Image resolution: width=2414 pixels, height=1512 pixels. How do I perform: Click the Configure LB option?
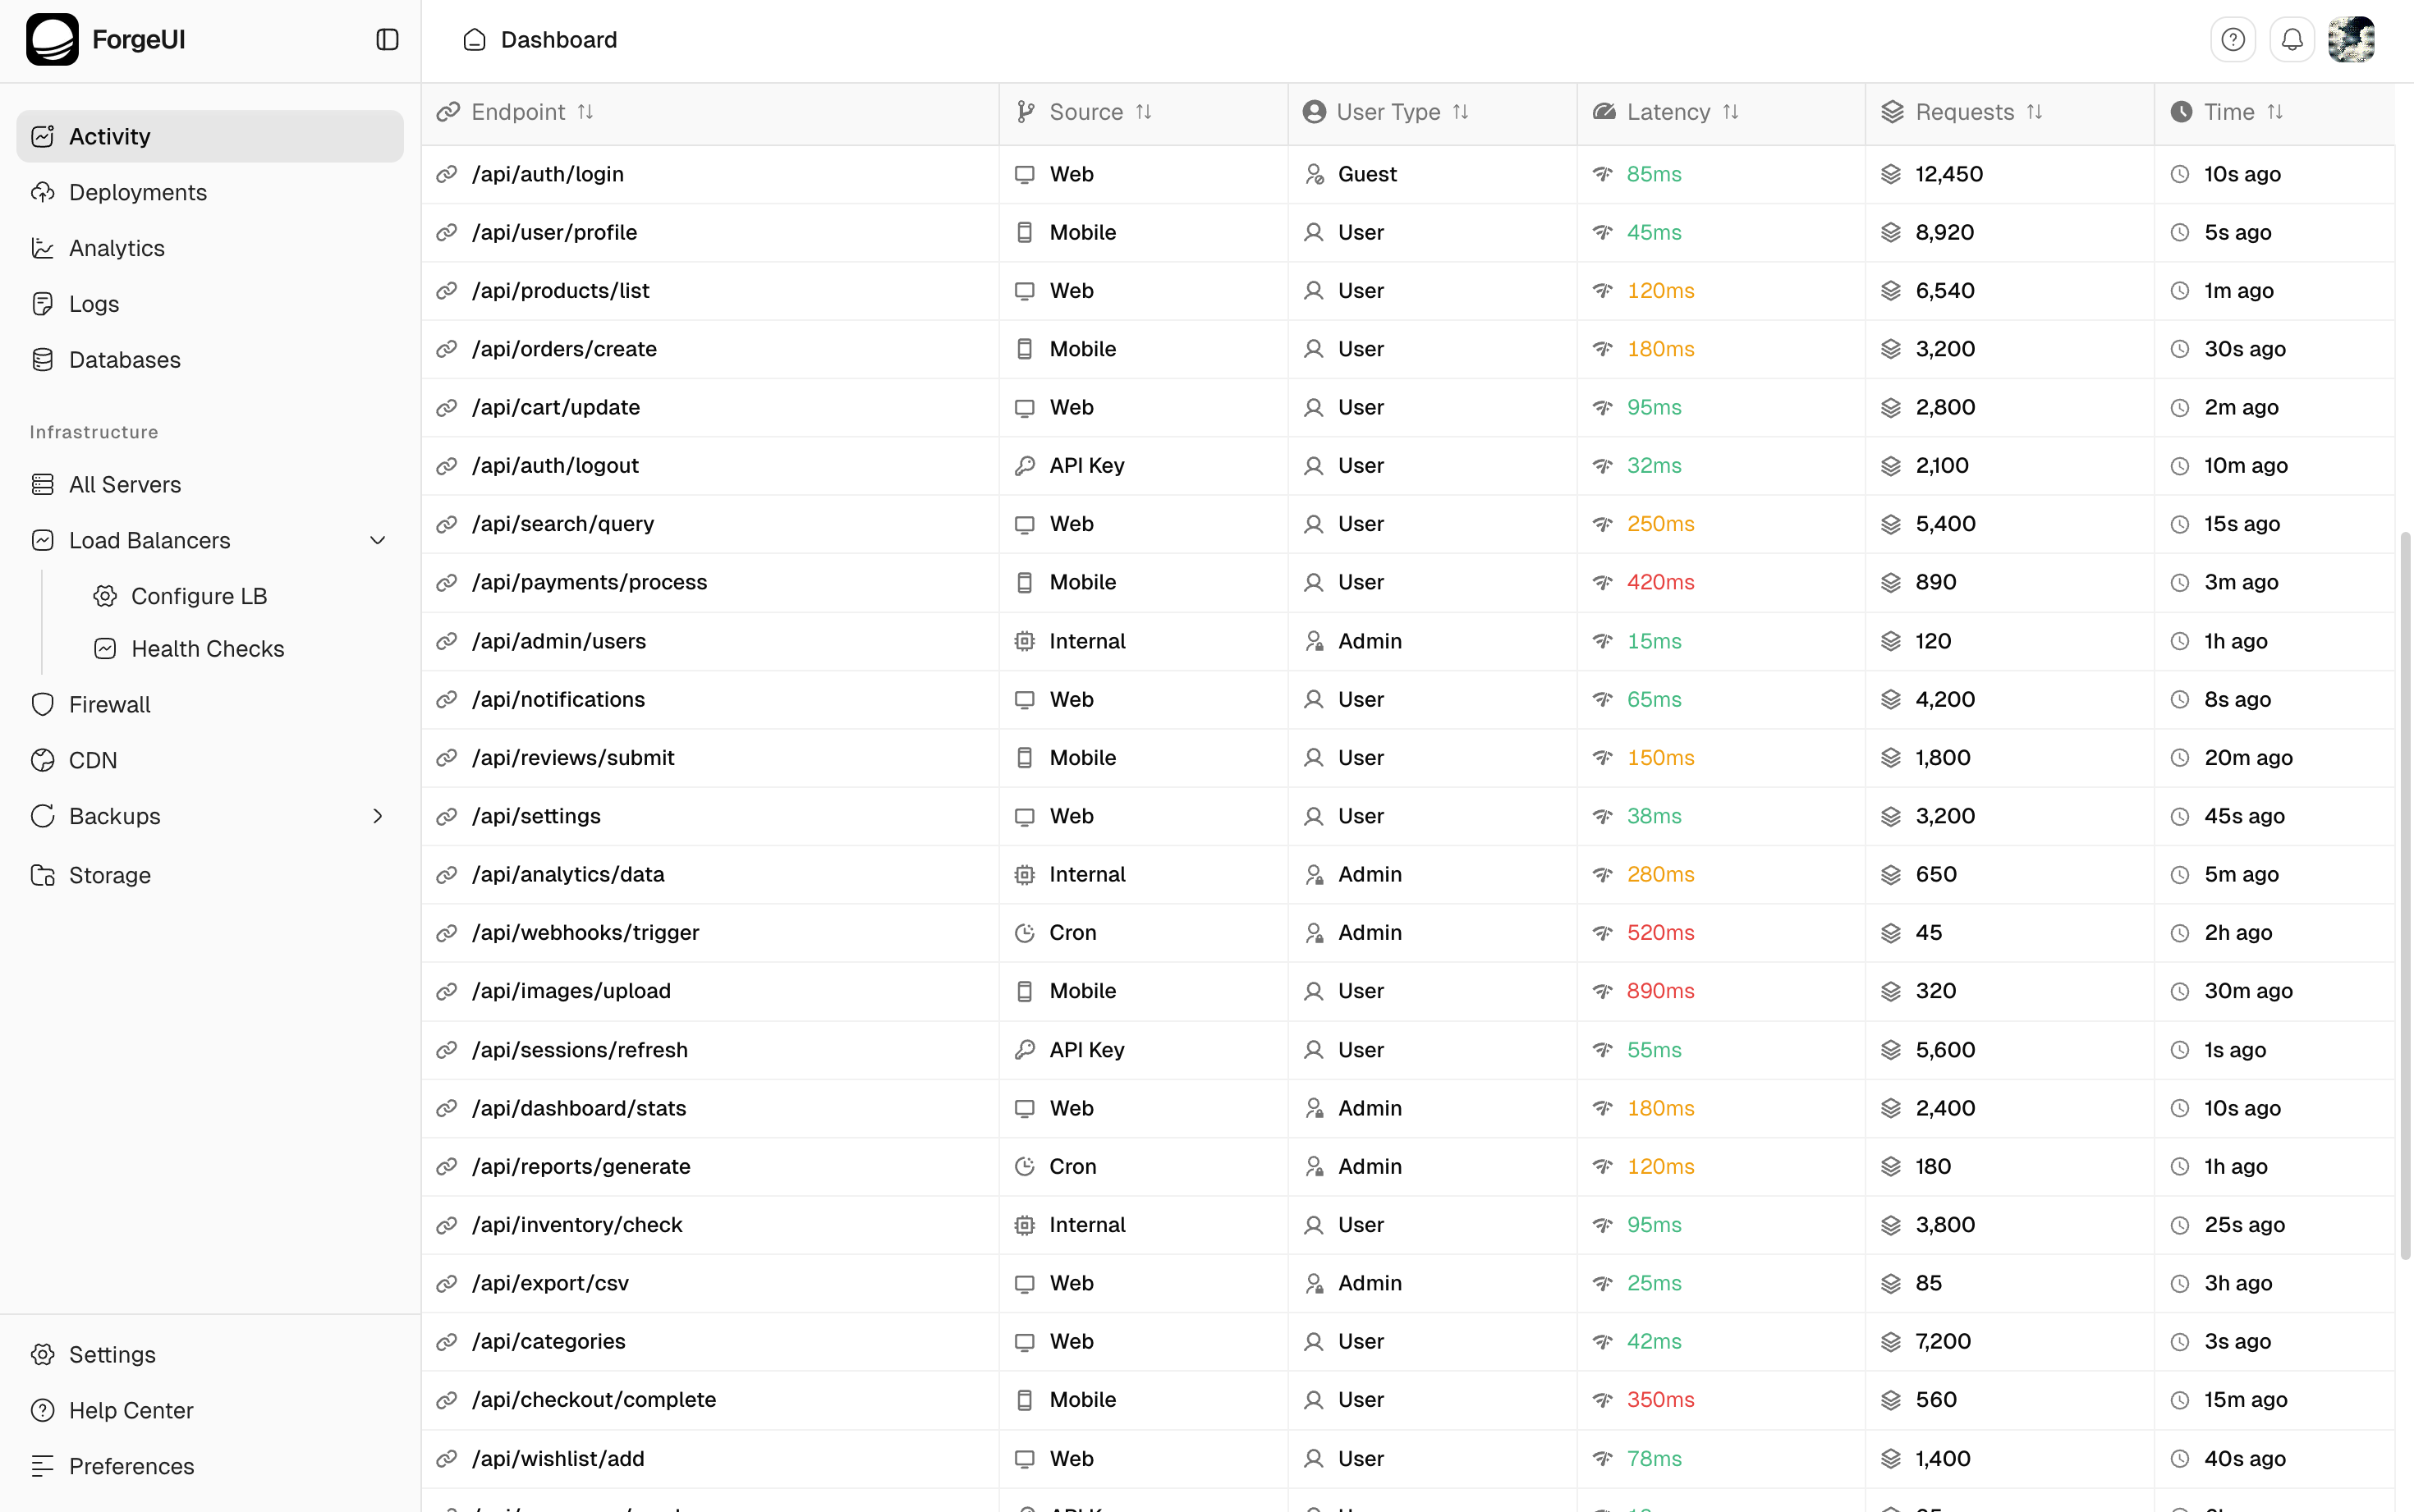pyautogui.click(x=199, y=595)
